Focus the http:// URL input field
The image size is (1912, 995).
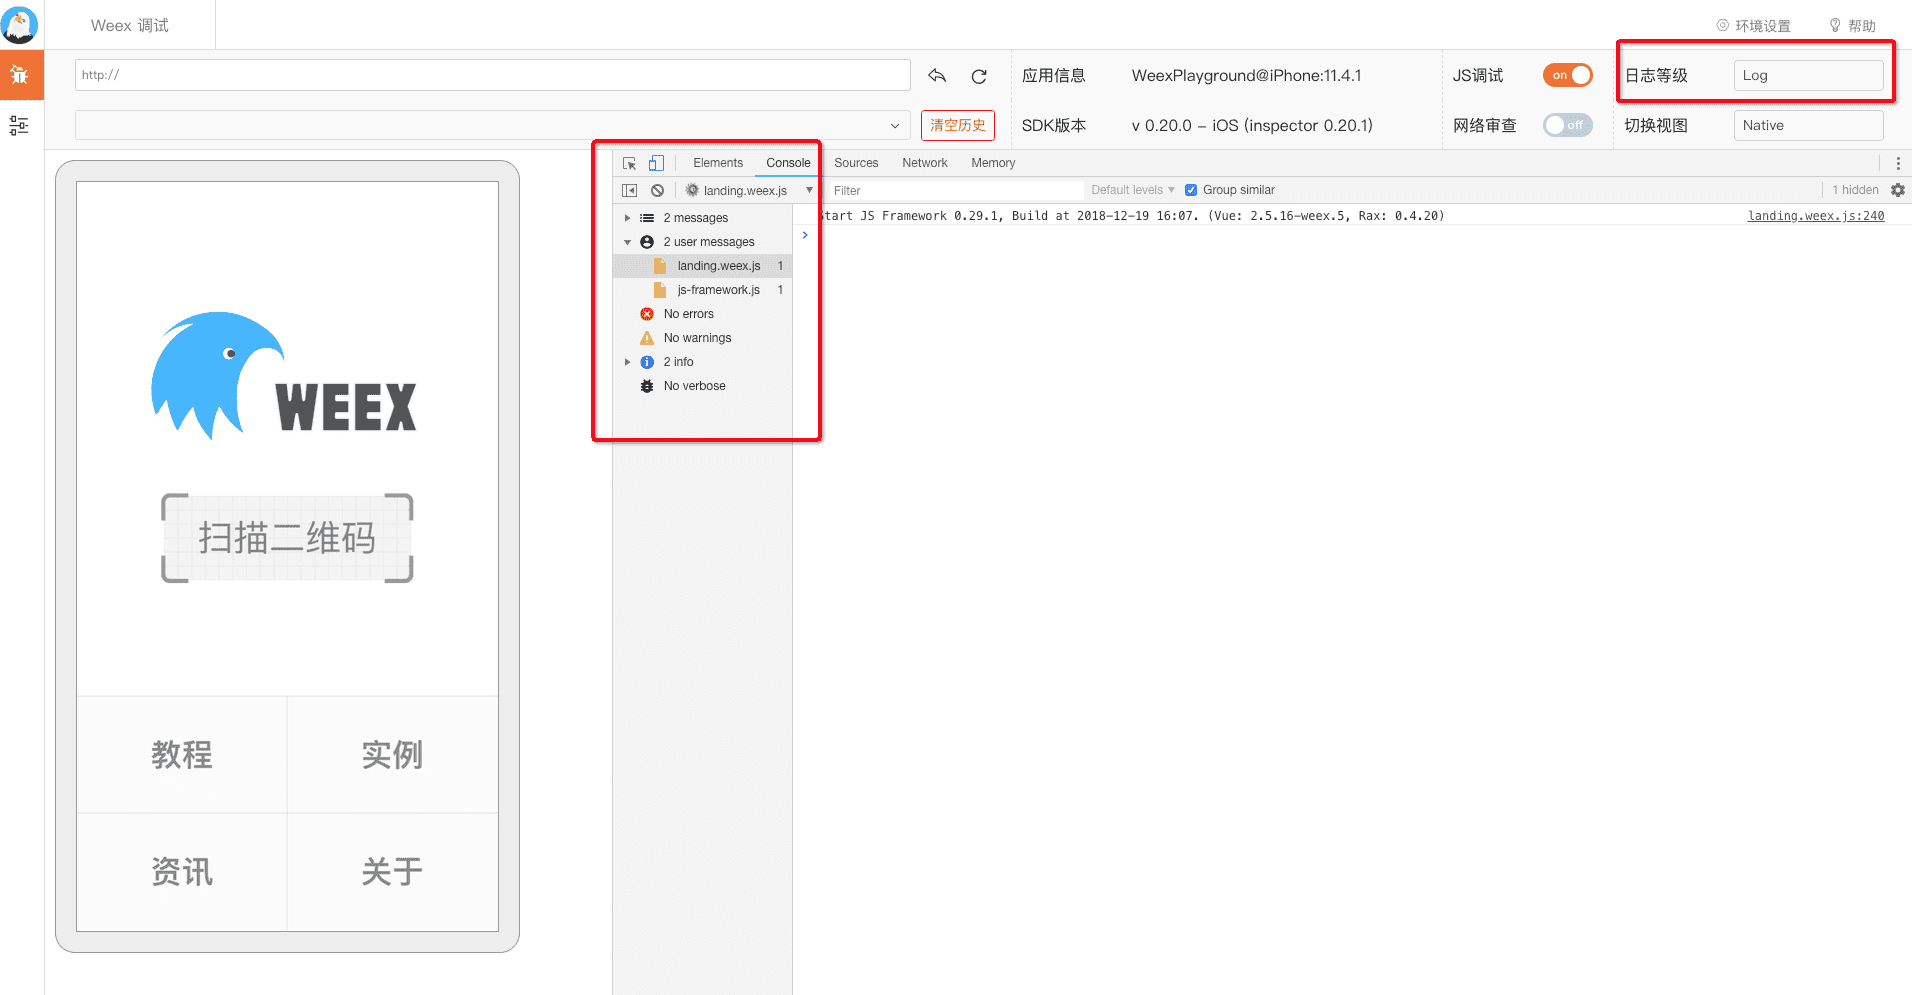(x=493, y=75)
